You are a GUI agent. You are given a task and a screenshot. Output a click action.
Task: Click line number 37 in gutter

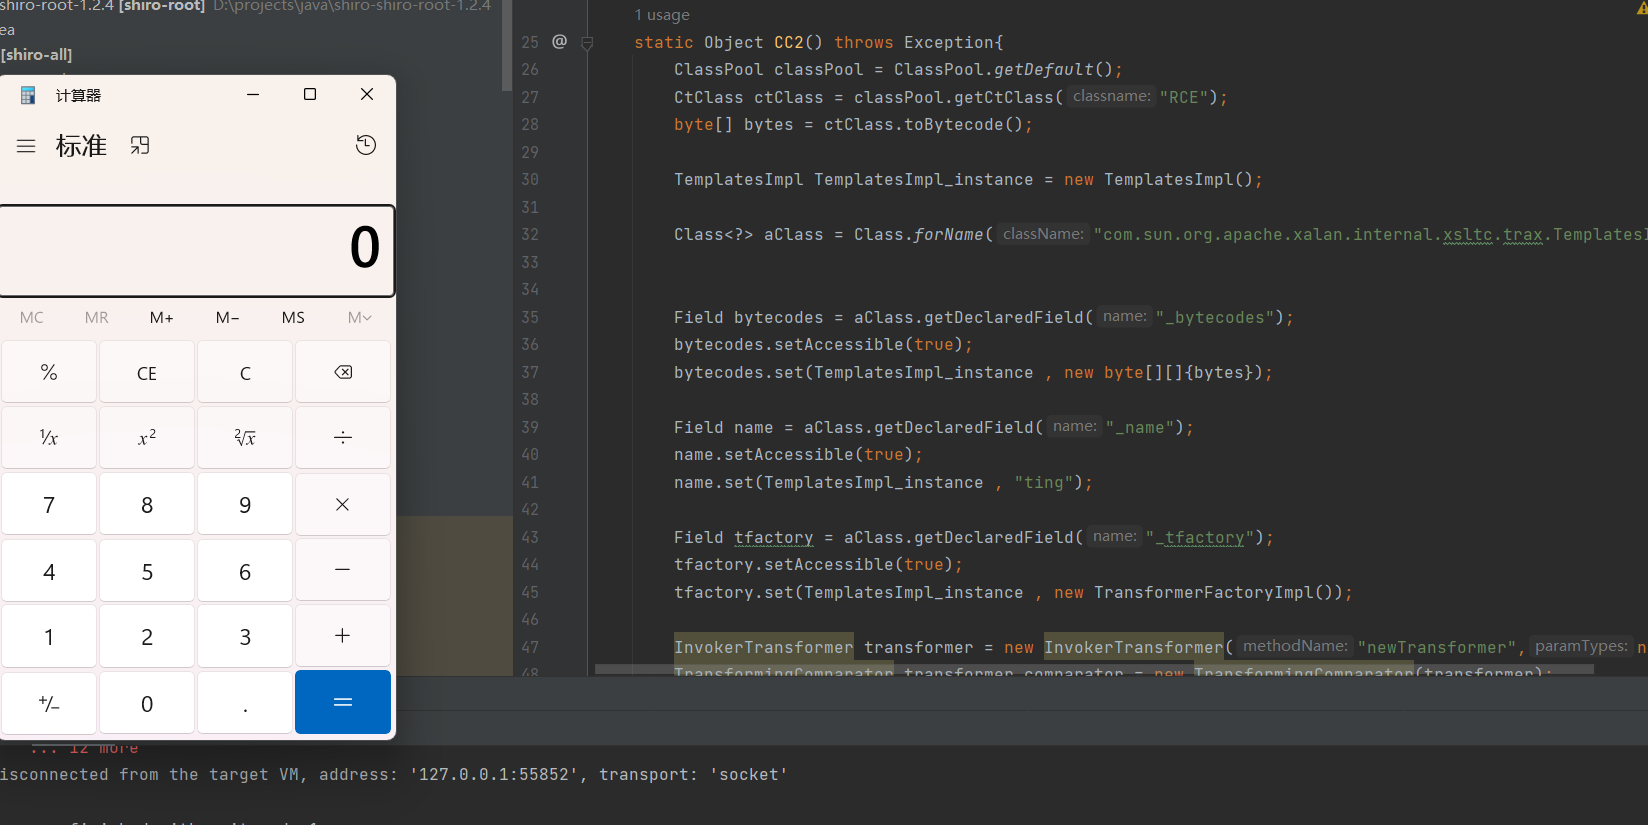tap(530, 372)
